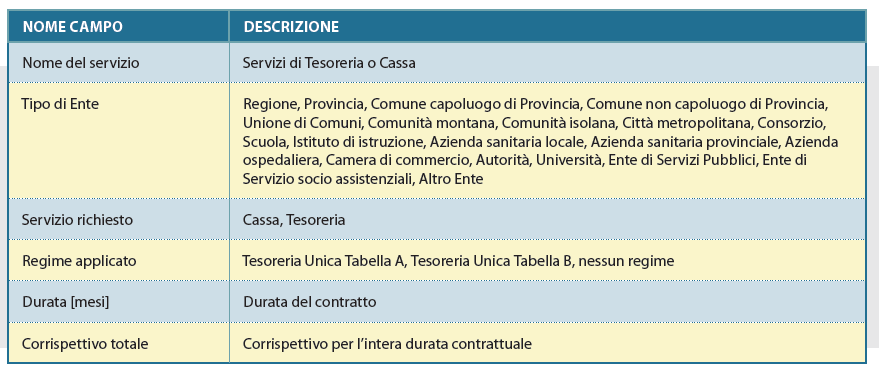Select the Tipo di Ente cell
The image size is (879, 374).
coord(118,141)
